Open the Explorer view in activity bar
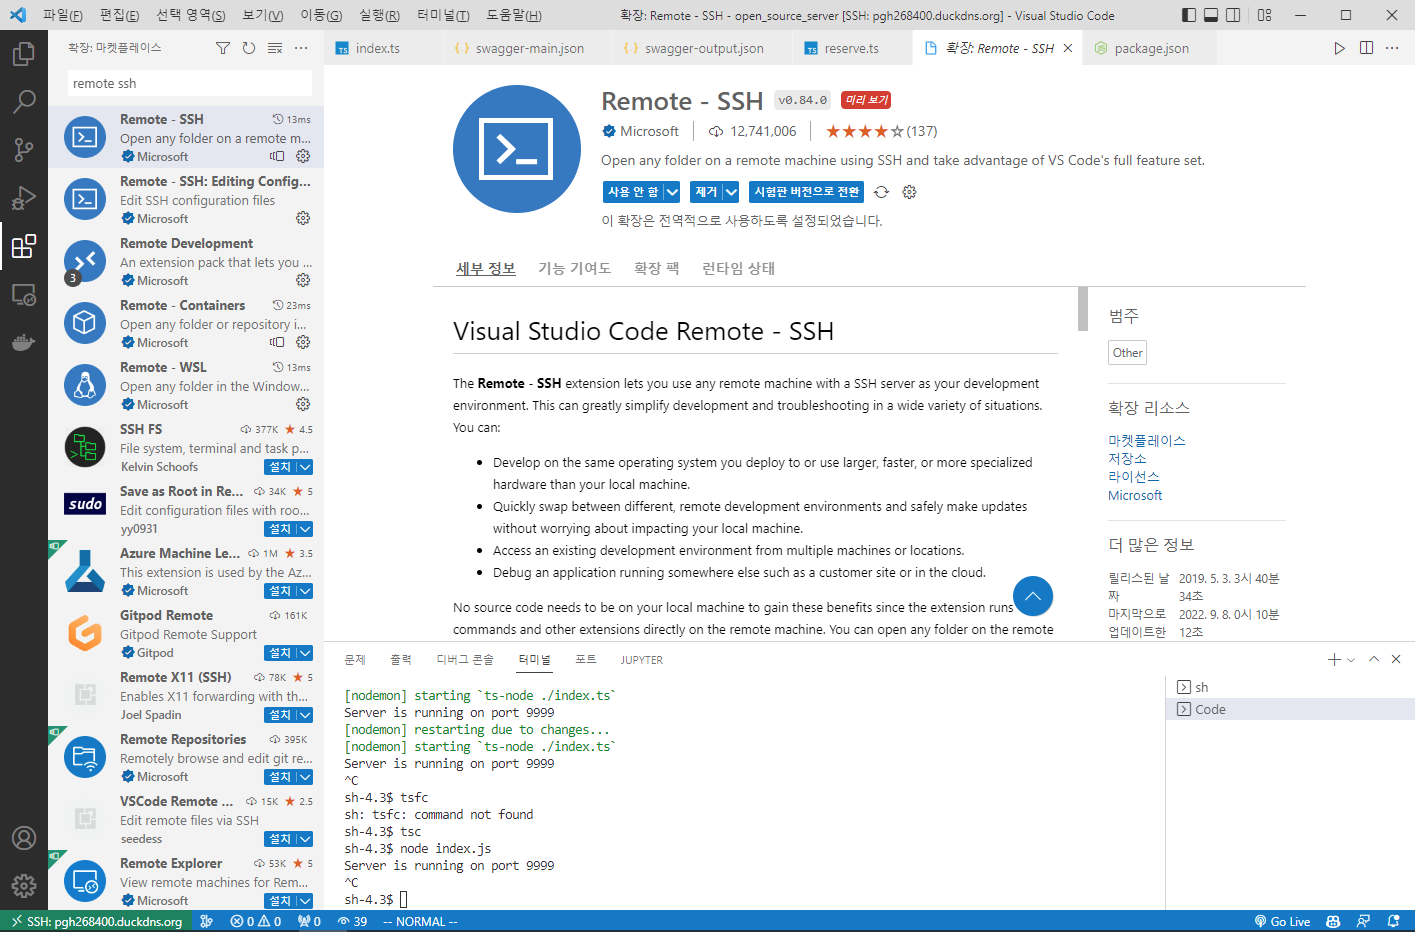Image resolution: width=1415 pixels, height=932 pixels. [x=24, y=53]
